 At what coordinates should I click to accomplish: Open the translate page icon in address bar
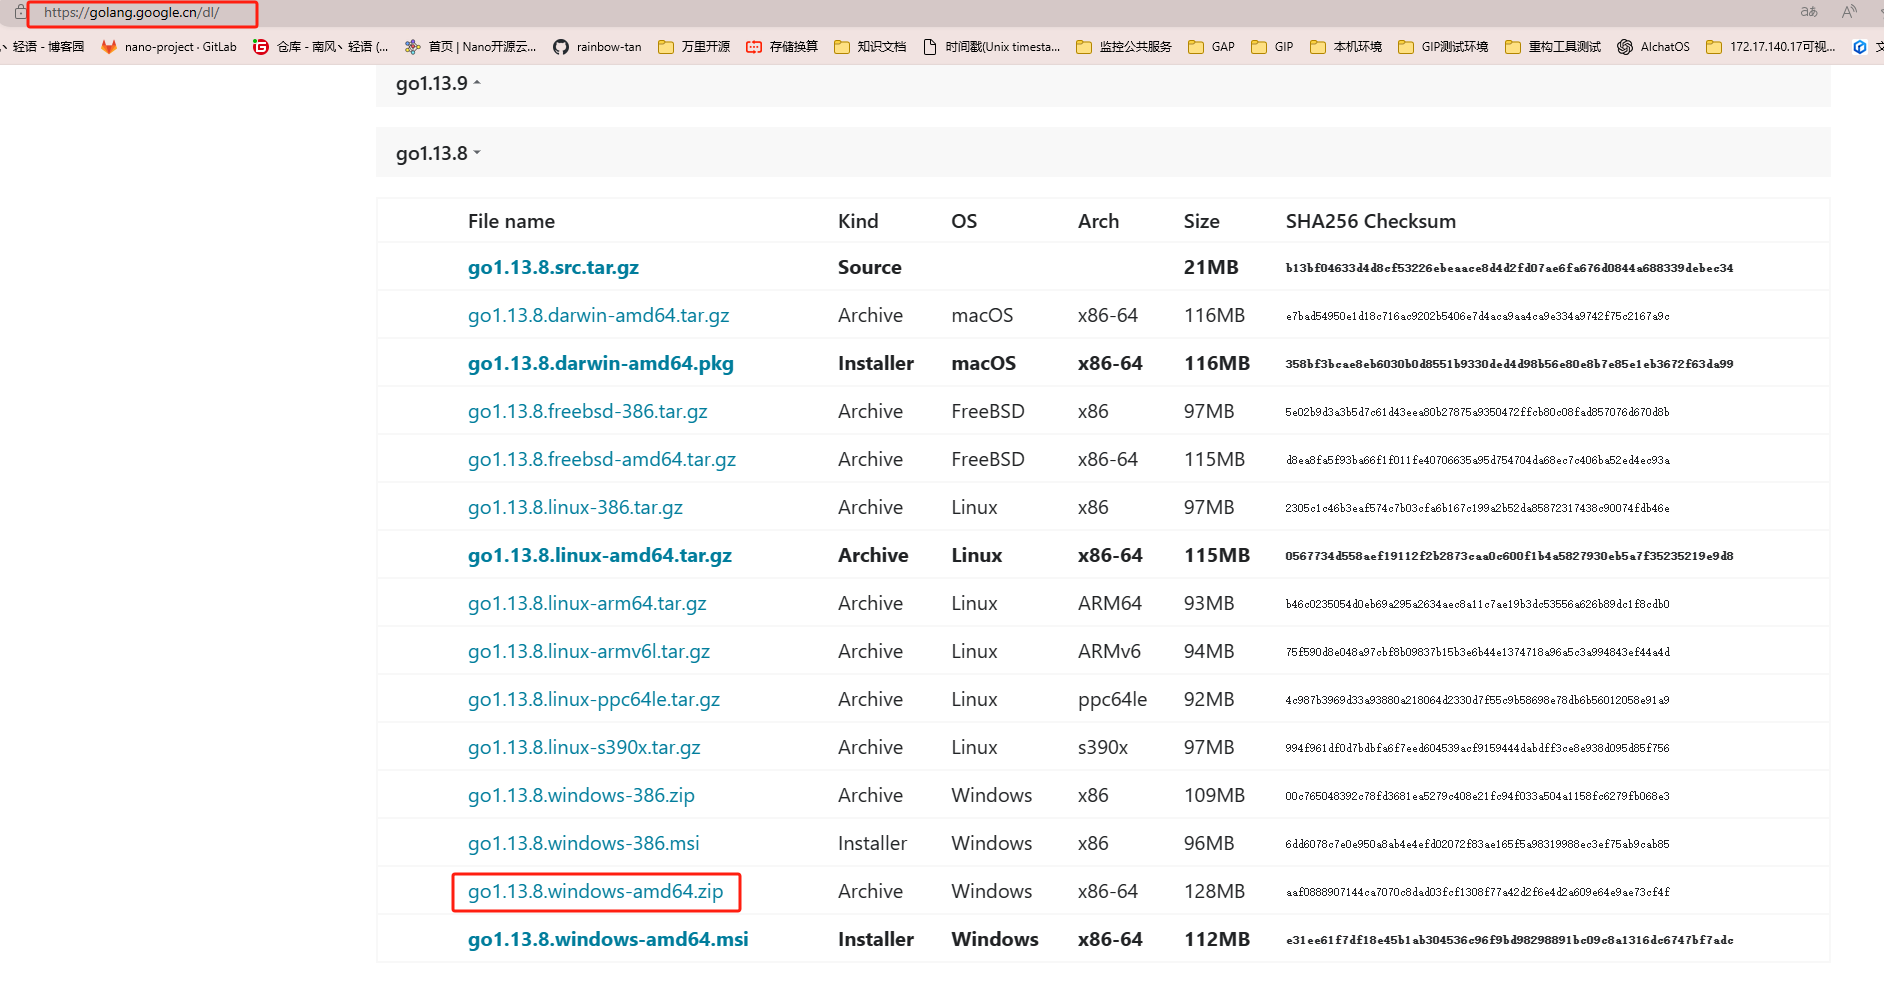[1809, 12]
